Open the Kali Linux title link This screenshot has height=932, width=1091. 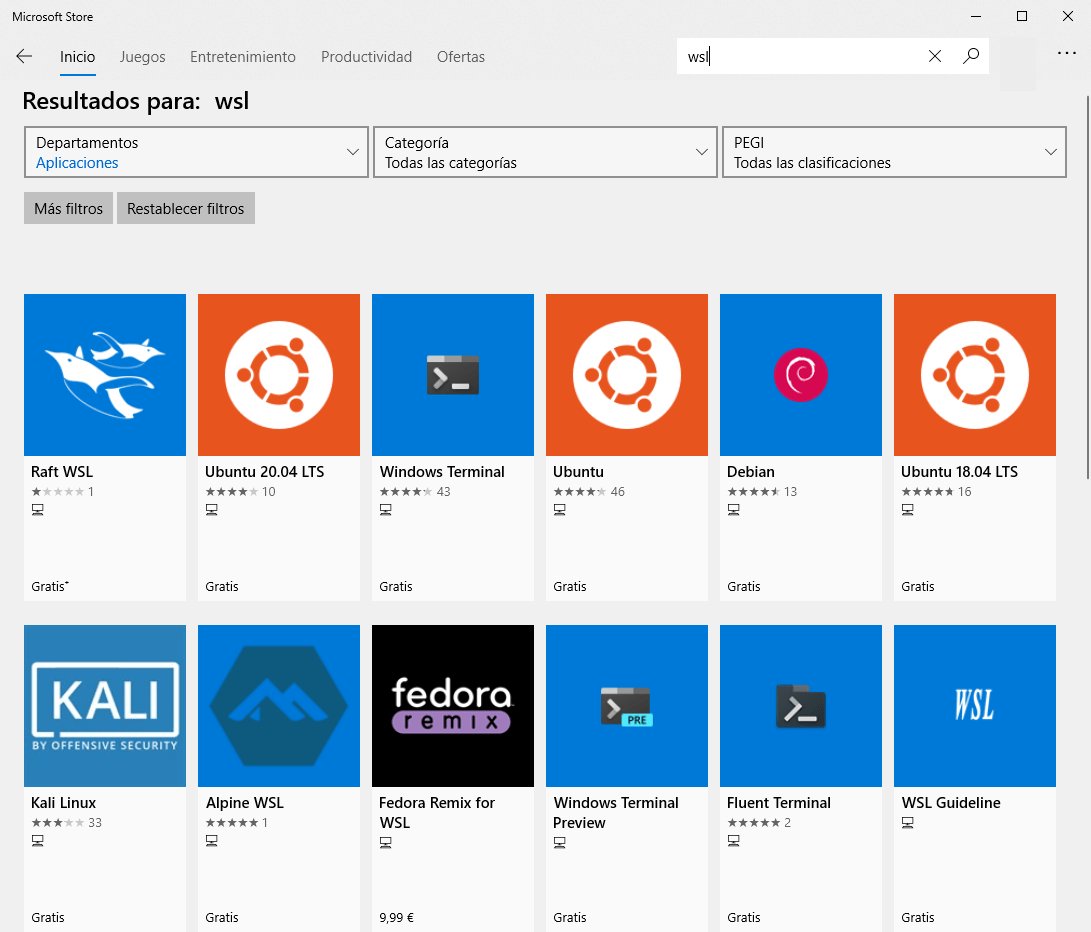(x=63, y=803)
